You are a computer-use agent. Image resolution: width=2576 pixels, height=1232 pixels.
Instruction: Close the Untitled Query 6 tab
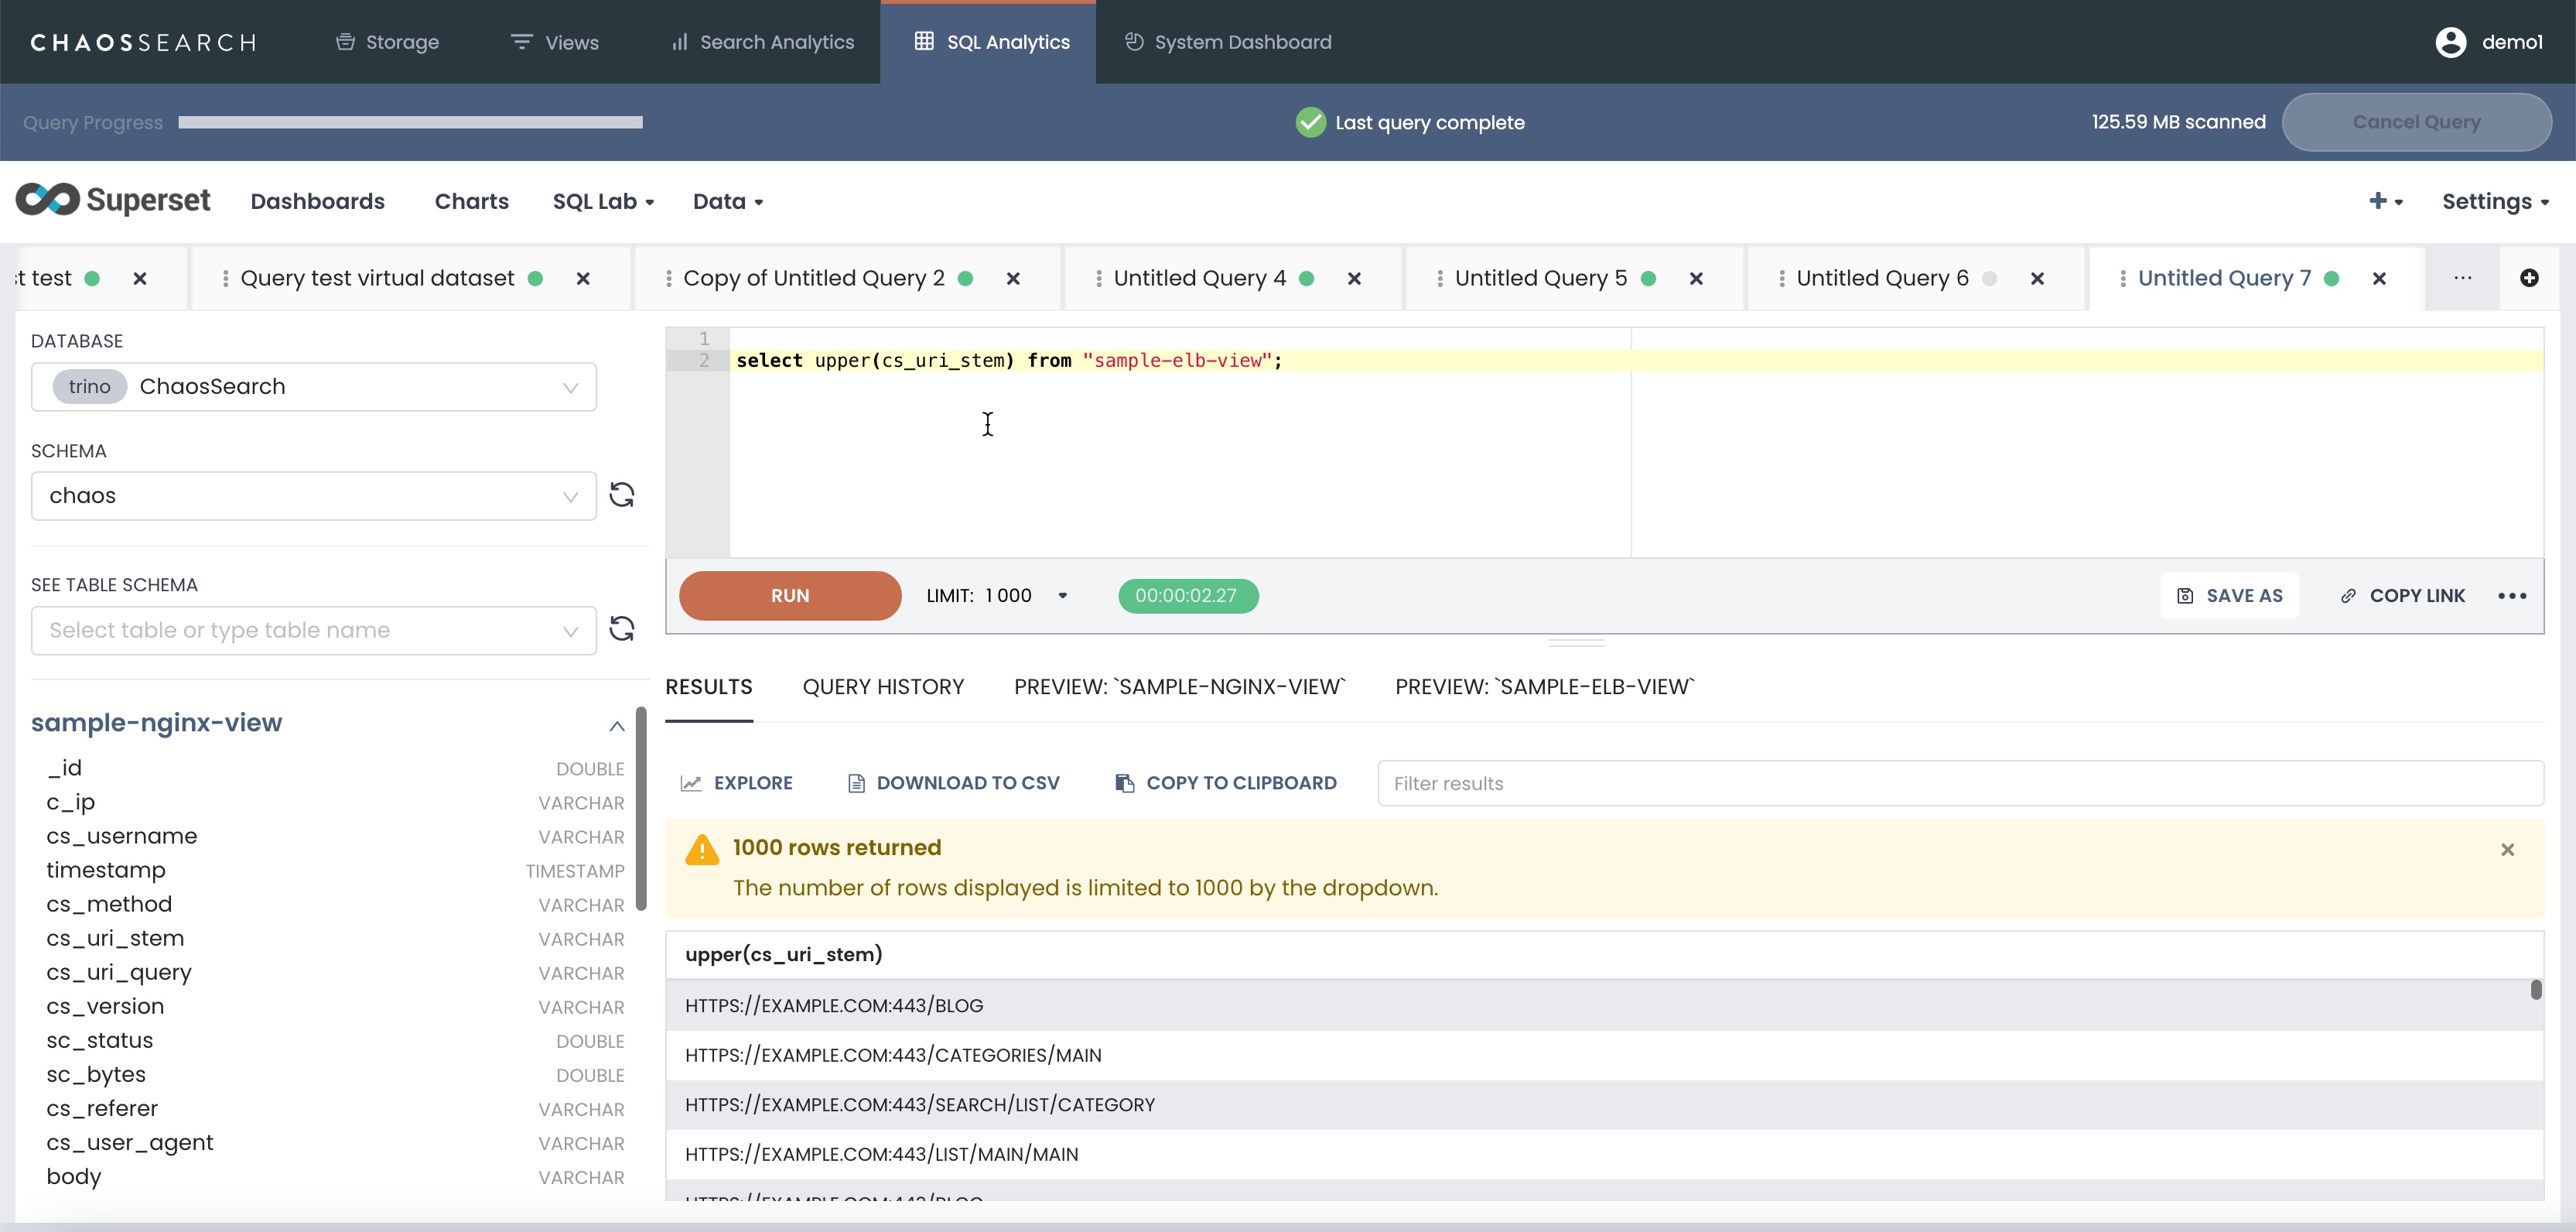click(2037, 278)
